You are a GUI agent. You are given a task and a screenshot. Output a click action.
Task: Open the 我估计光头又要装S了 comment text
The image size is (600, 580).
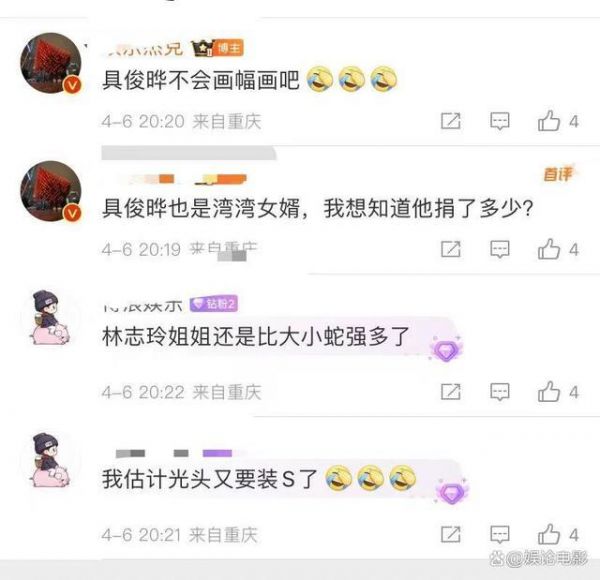click(210, 479)
